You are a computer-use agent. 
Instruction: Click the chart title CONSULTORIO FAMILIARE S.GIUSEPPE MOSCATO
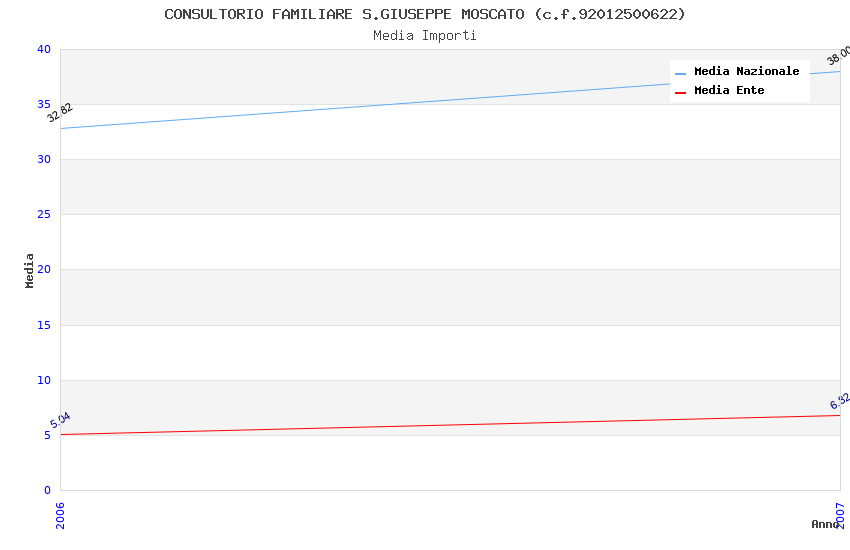pyautogui.click(x=425, y=14)
